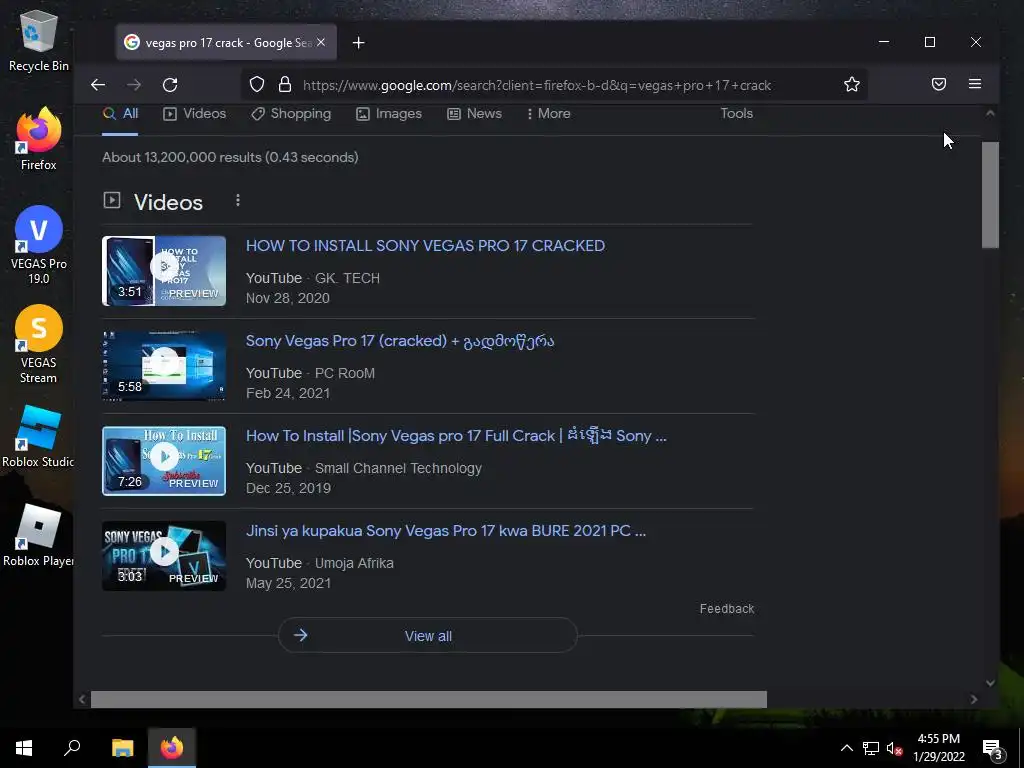The height and width of the screenshot is (768, 1024).
Task: Play the GK. TECH 3:51 video thumbnail
Action: coord(164,270)
